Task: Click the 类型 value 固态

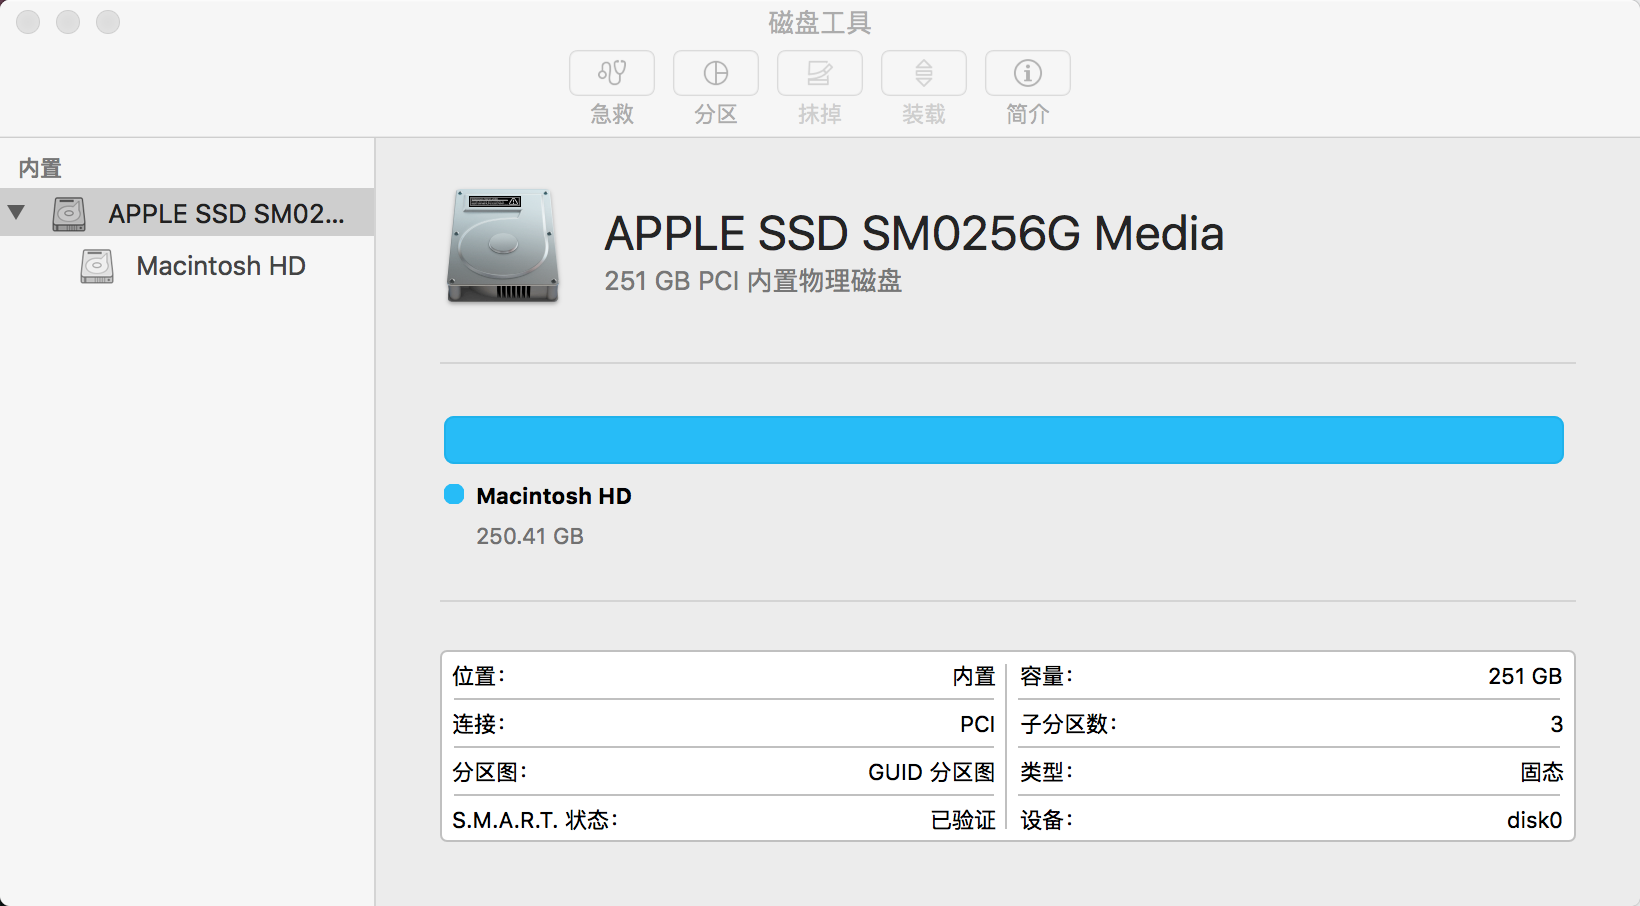Action: (x=1542, y=772)
